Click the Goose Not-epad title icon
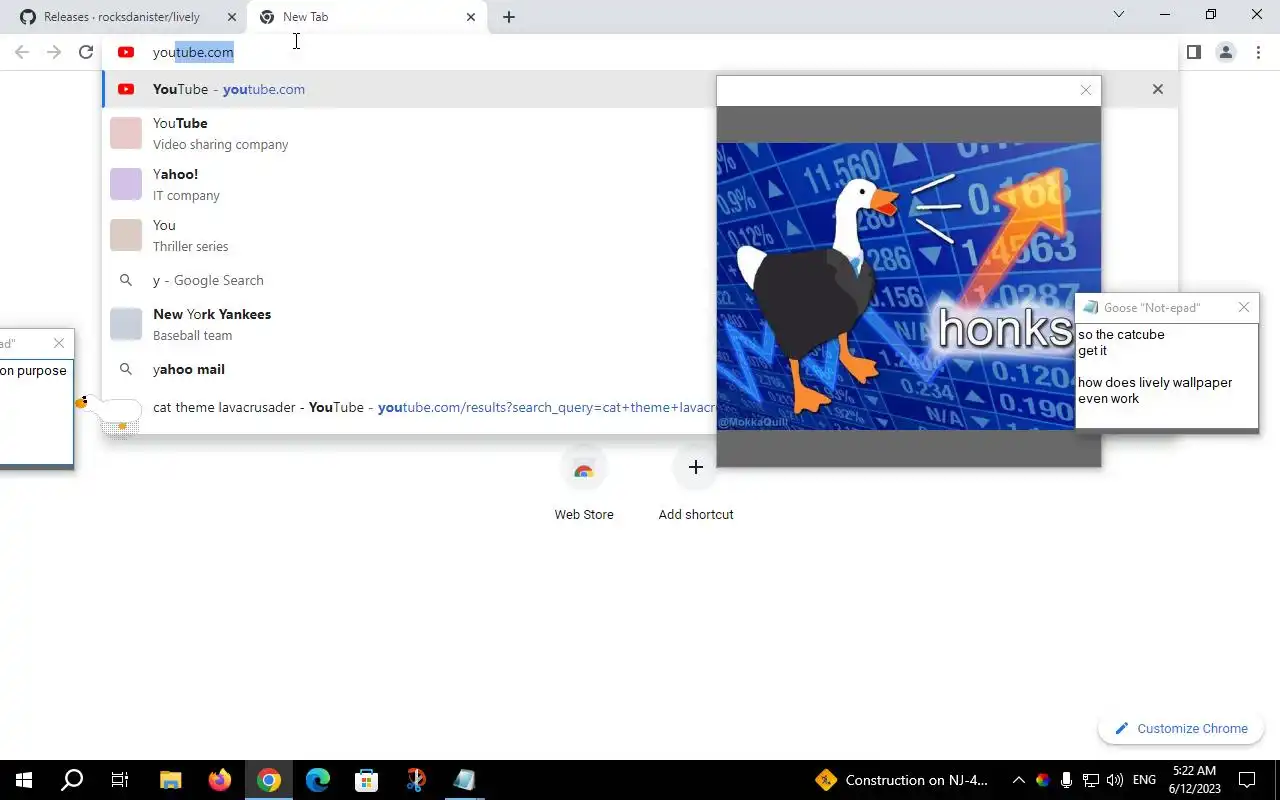Screen dimensions: 1280x800 pos(1090,308)
